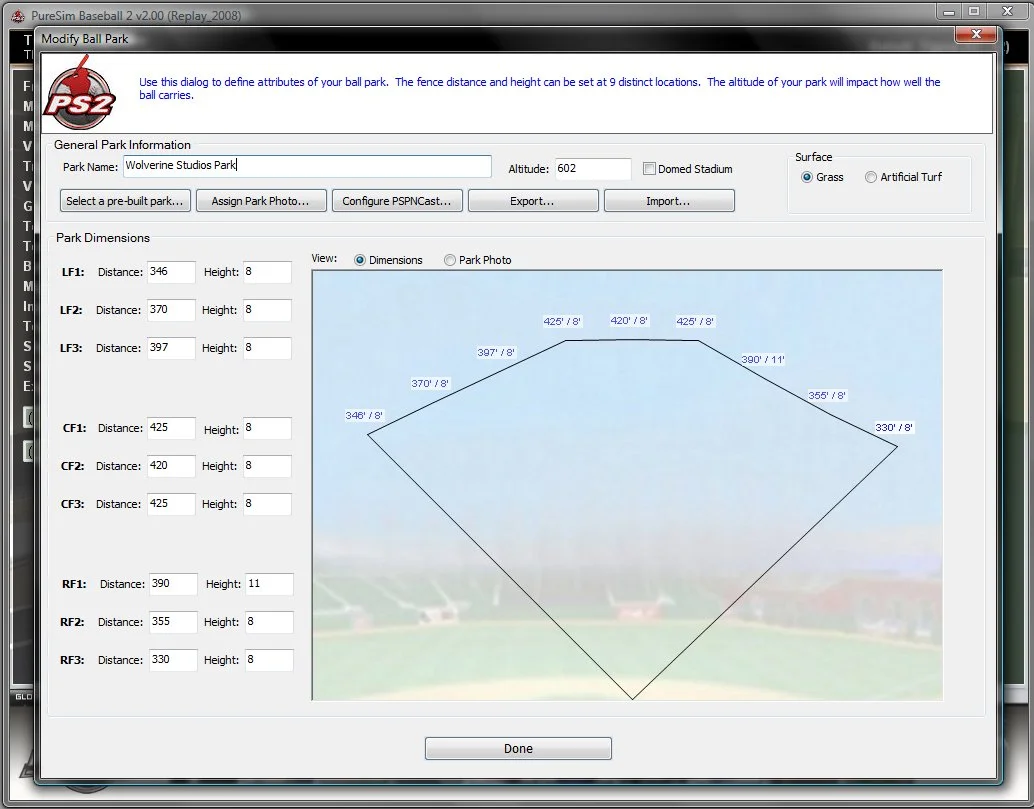Import a ball park file

point(668,200)
